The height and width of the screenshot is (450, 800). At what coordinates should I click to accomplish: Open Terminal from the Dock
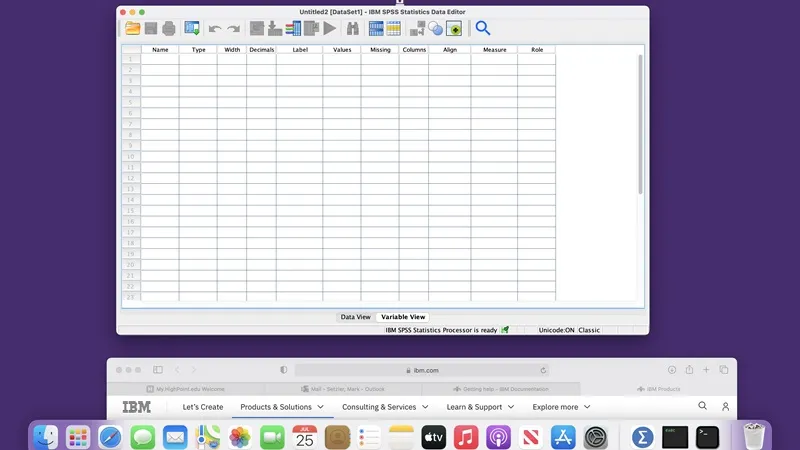(x=707, y=437)
